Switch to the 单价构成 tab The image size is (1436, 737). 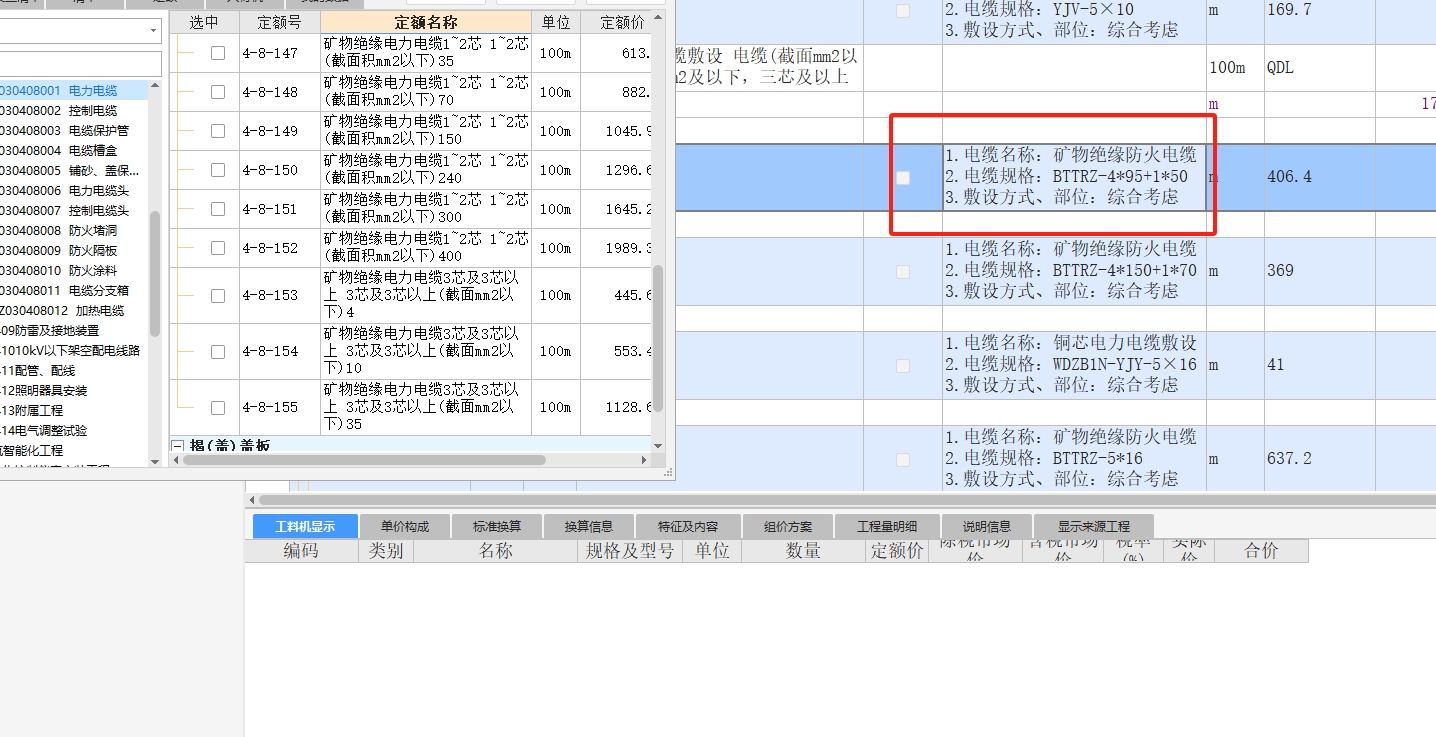[x=405, y=526]
